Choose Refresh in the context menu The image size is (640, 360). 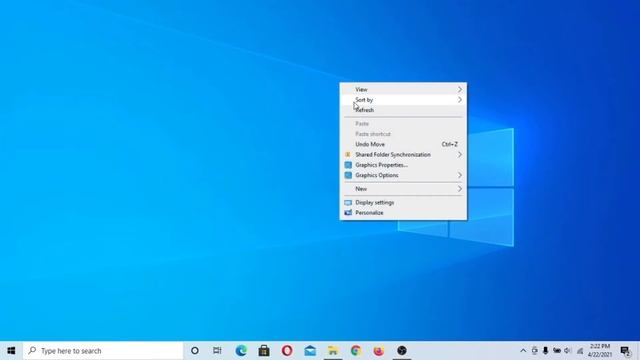point(403,110)
